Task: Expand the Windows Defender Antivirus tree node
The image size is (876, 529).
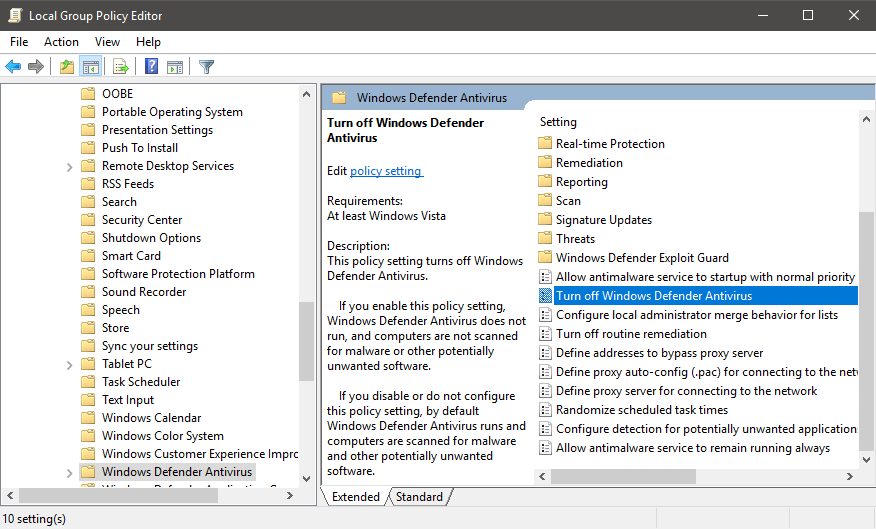Action: click(x=69, y=473)
